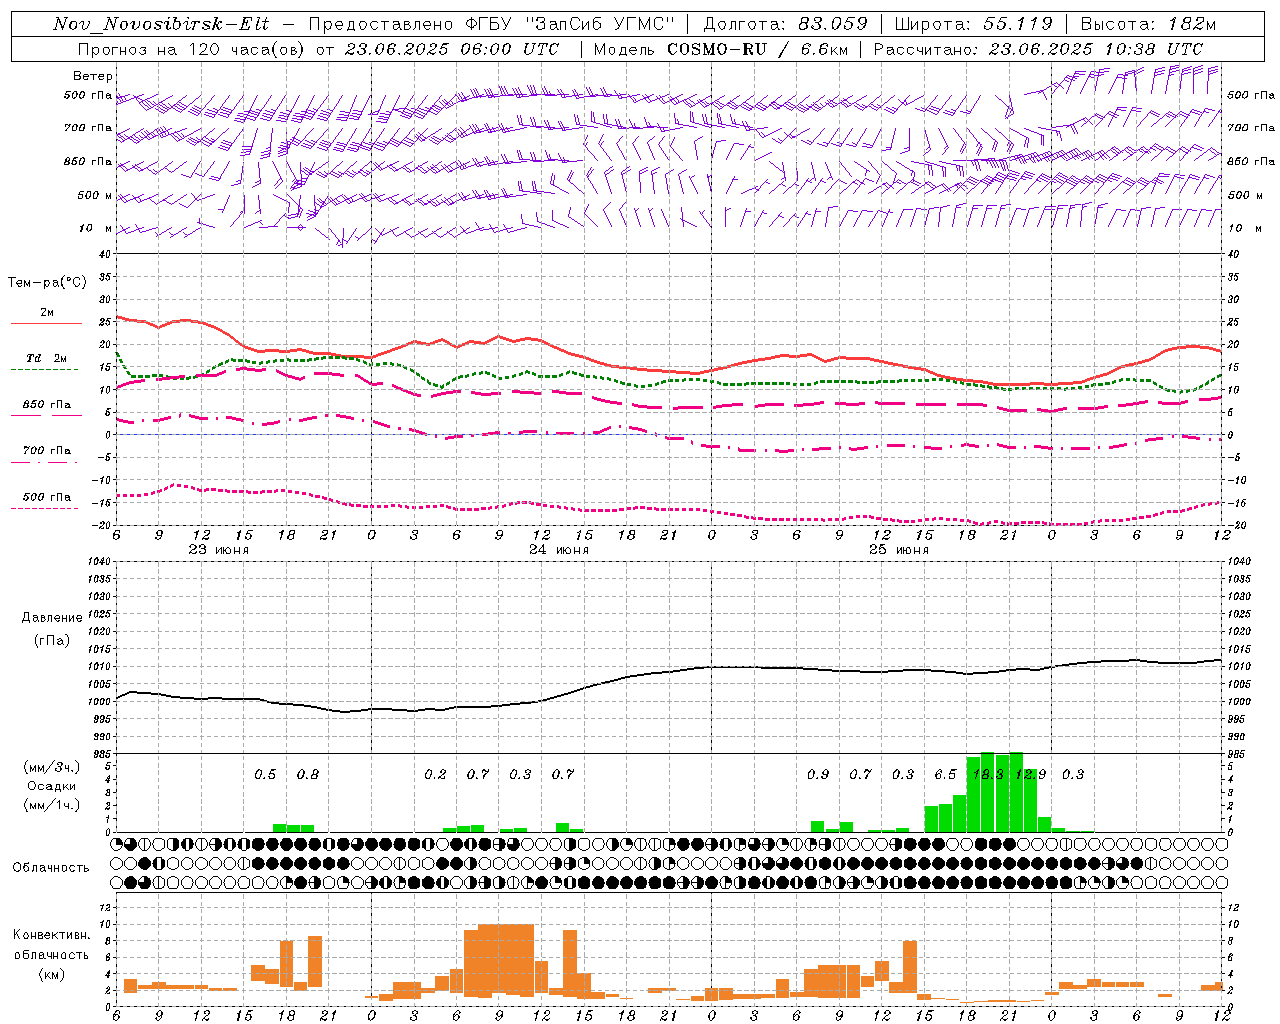Click the elevation text Высота: 182м
Screen dimensions: 1280x1024
tap(1149, 24)
